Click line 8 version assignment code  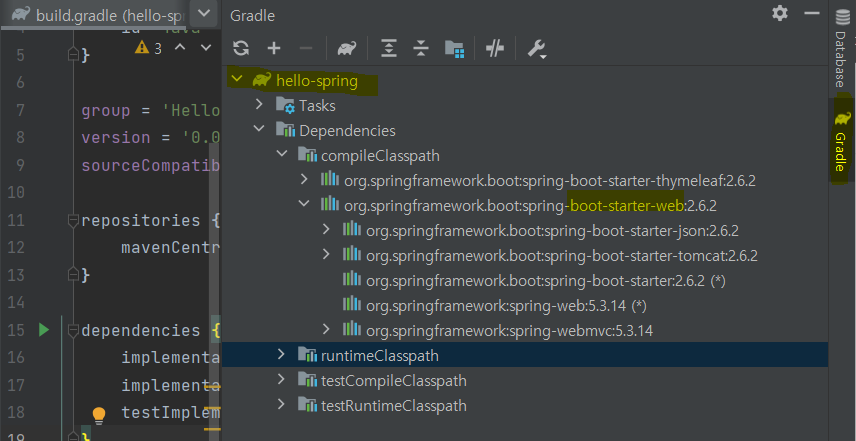point(151,137)
